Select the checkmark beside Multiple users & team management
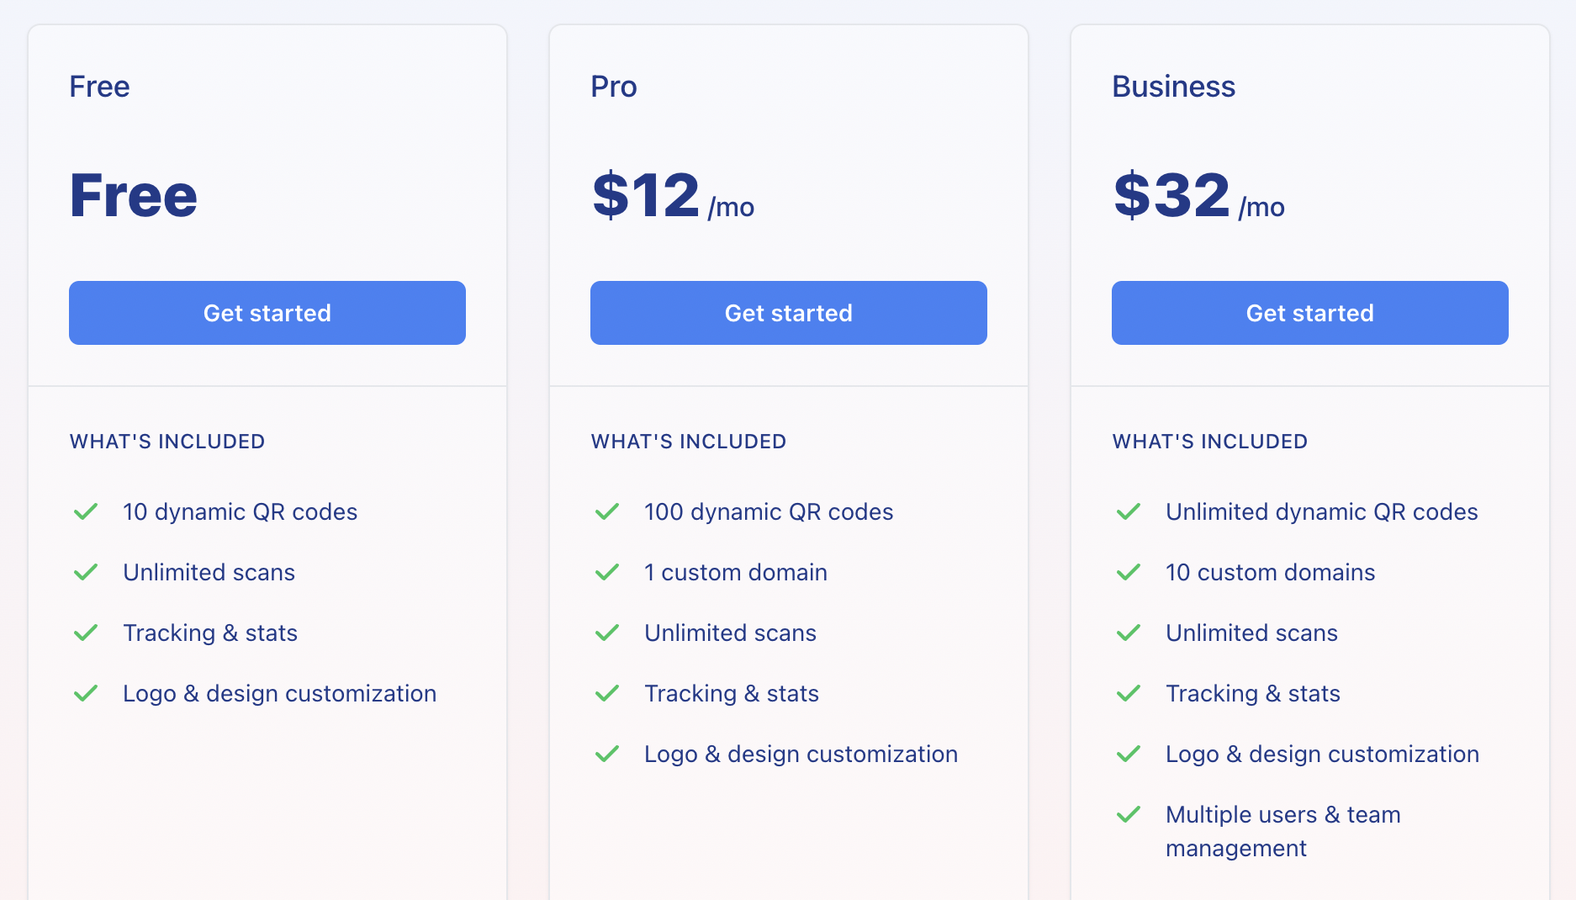 coord(1128,814)
